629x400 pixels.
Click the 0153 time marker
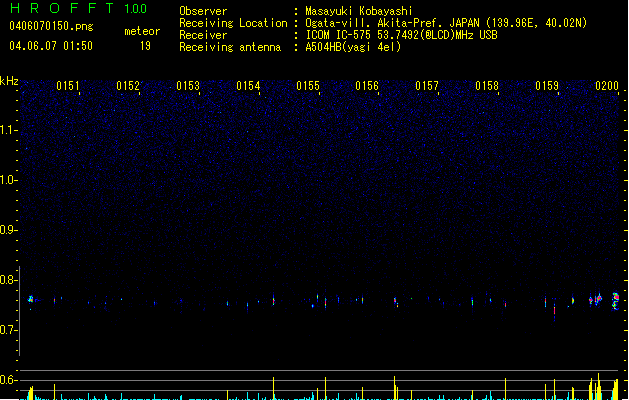tap(188, 85)
